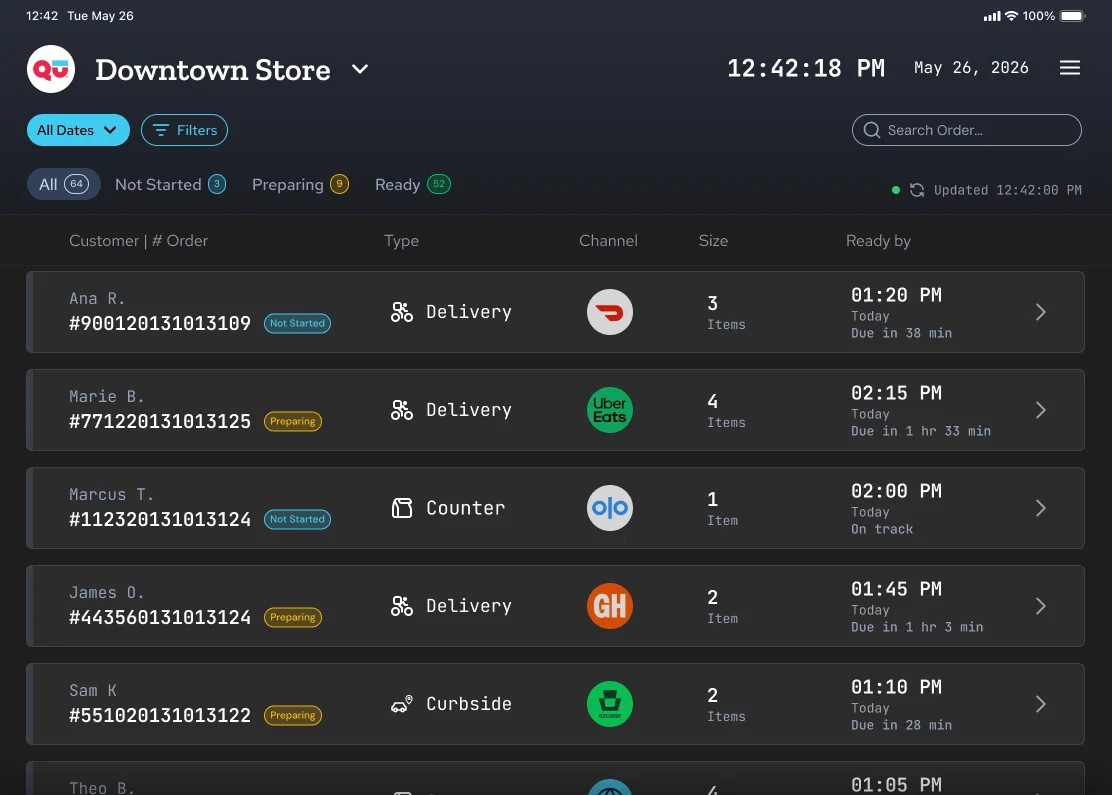Screen dimensions: 1112x795
Task: Click Preparing badge on order #771220131013125
Action: [x=293, y=421]
